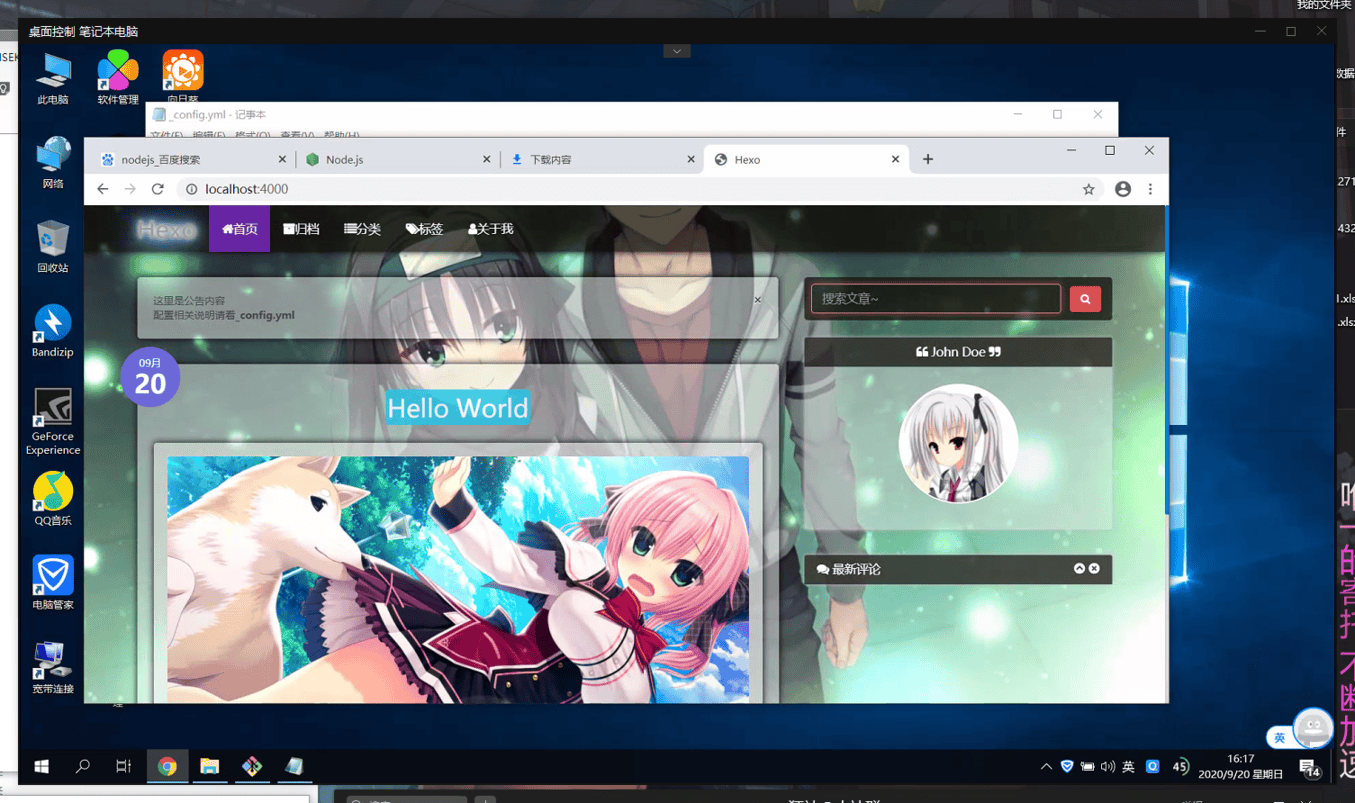Open the Hello World post title
The height and width of the screenshot is (803, 1355).
coord(457,408)
